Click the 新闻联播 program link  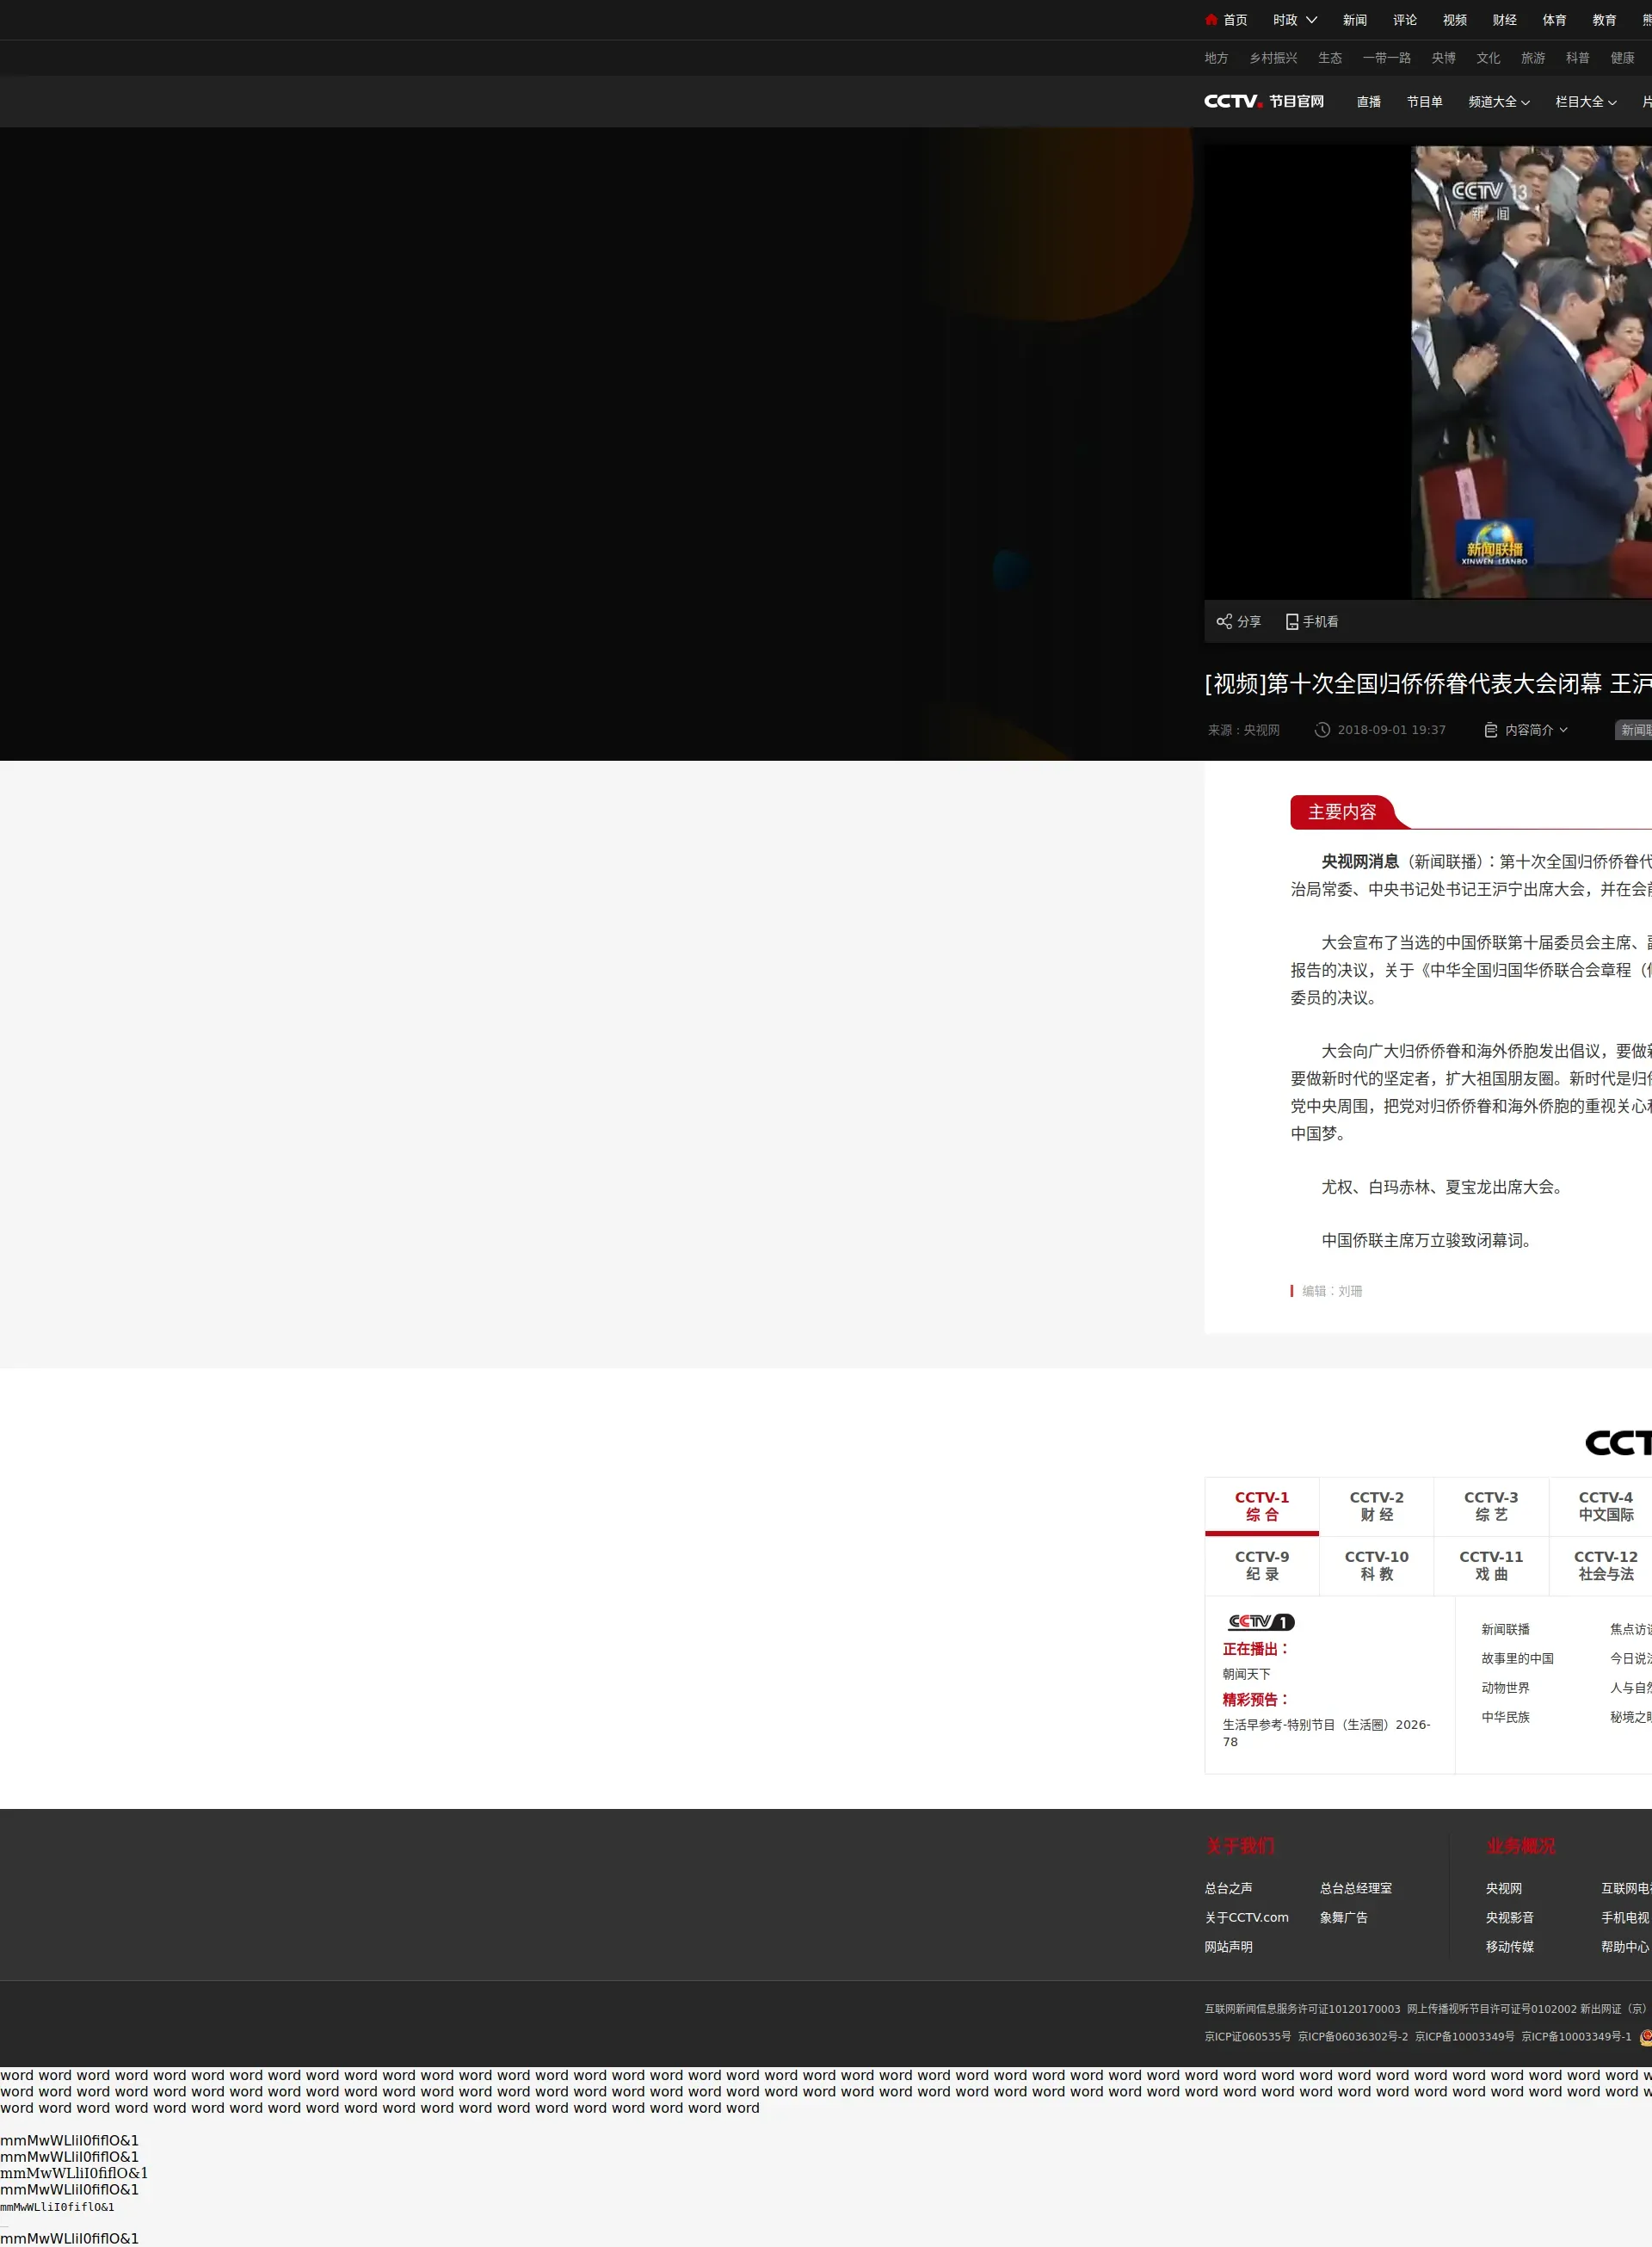tap(1504, 1629)
